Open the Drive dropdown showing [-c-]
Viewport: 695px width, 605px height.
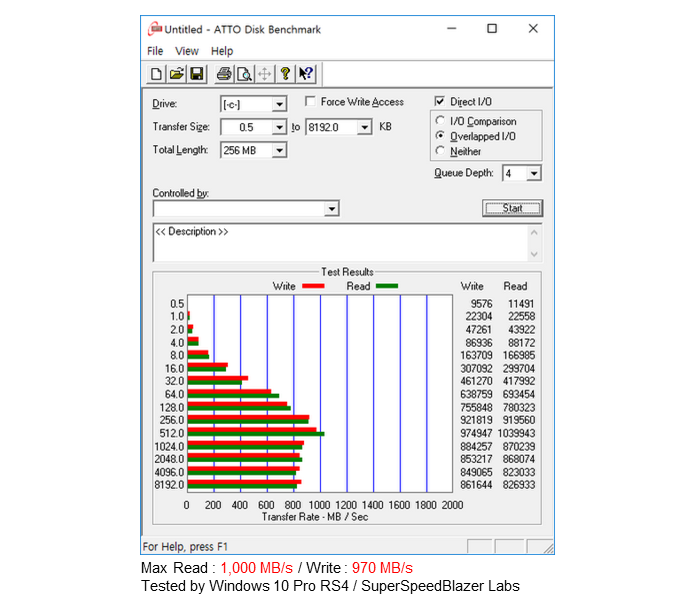[279, 105]
